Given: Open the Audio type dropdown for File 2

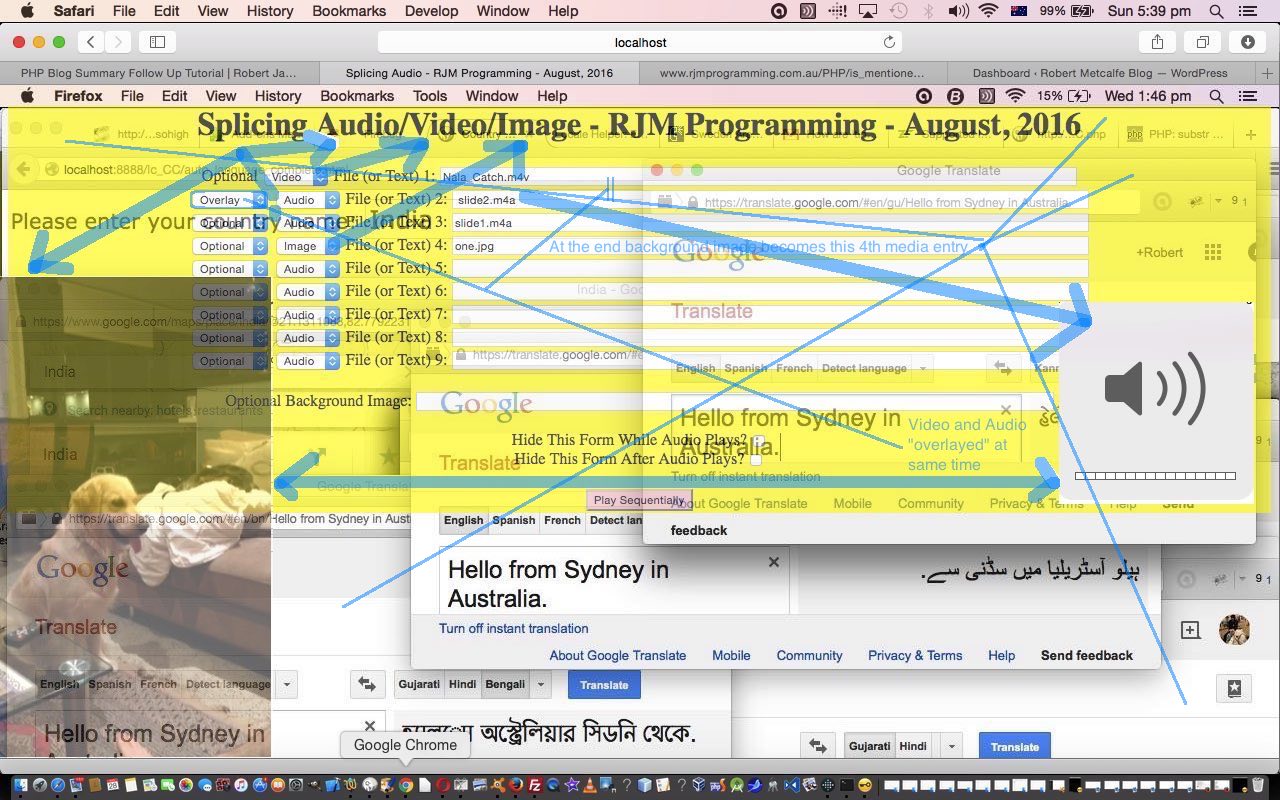Looking at the screenshot, I should tap(308, 200).
